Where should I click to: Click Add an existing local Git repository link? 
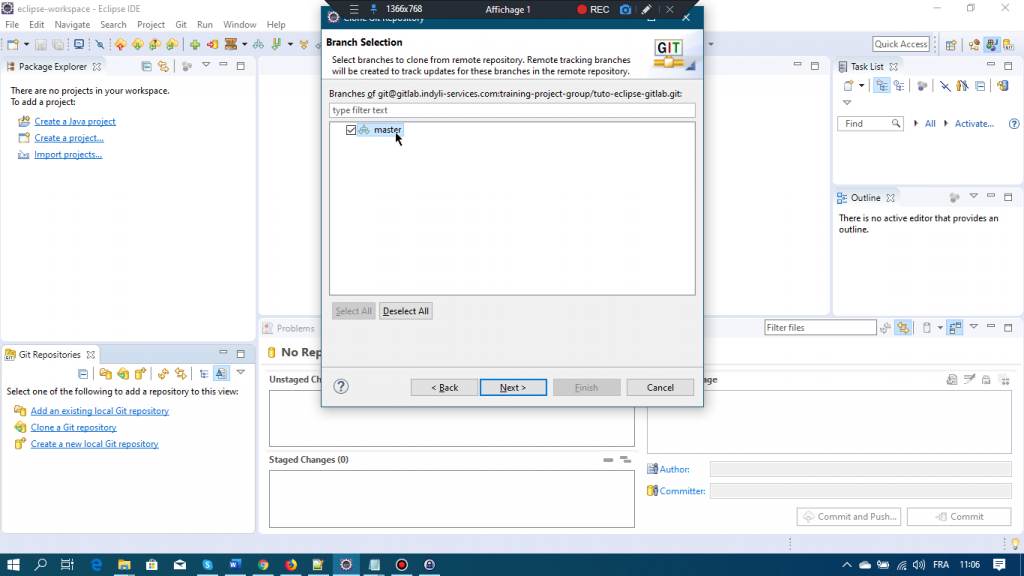click(x=99, y=411)
